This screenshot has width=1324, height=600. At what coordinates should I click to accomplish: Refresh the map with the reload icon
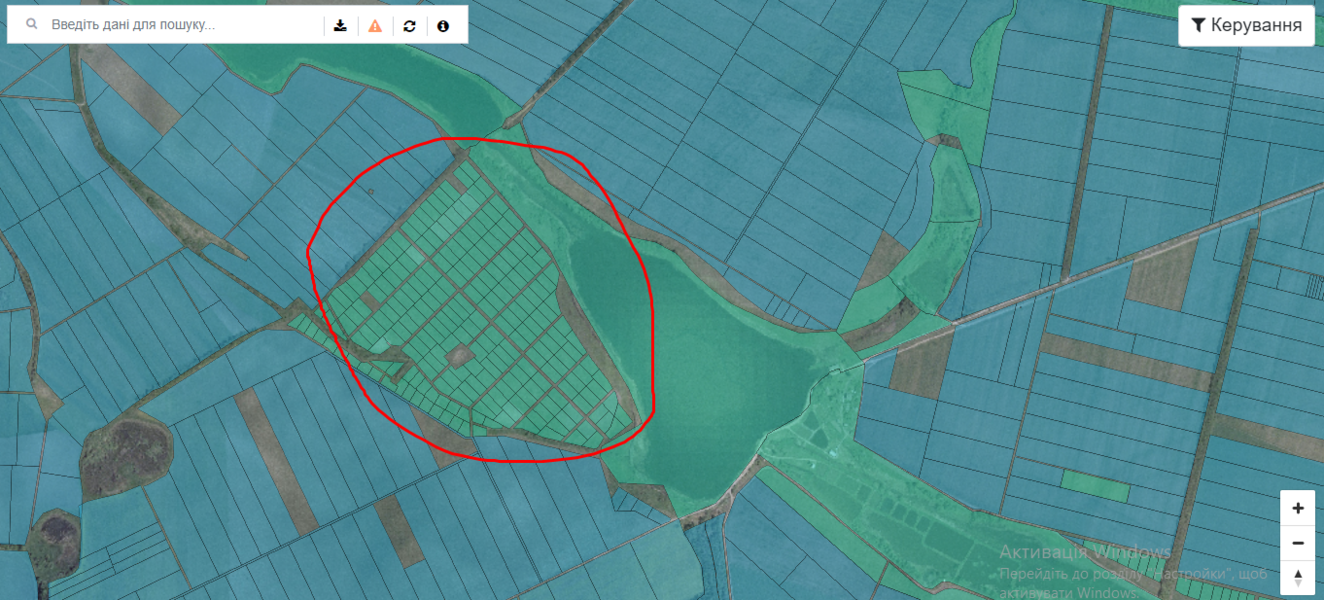409,26
